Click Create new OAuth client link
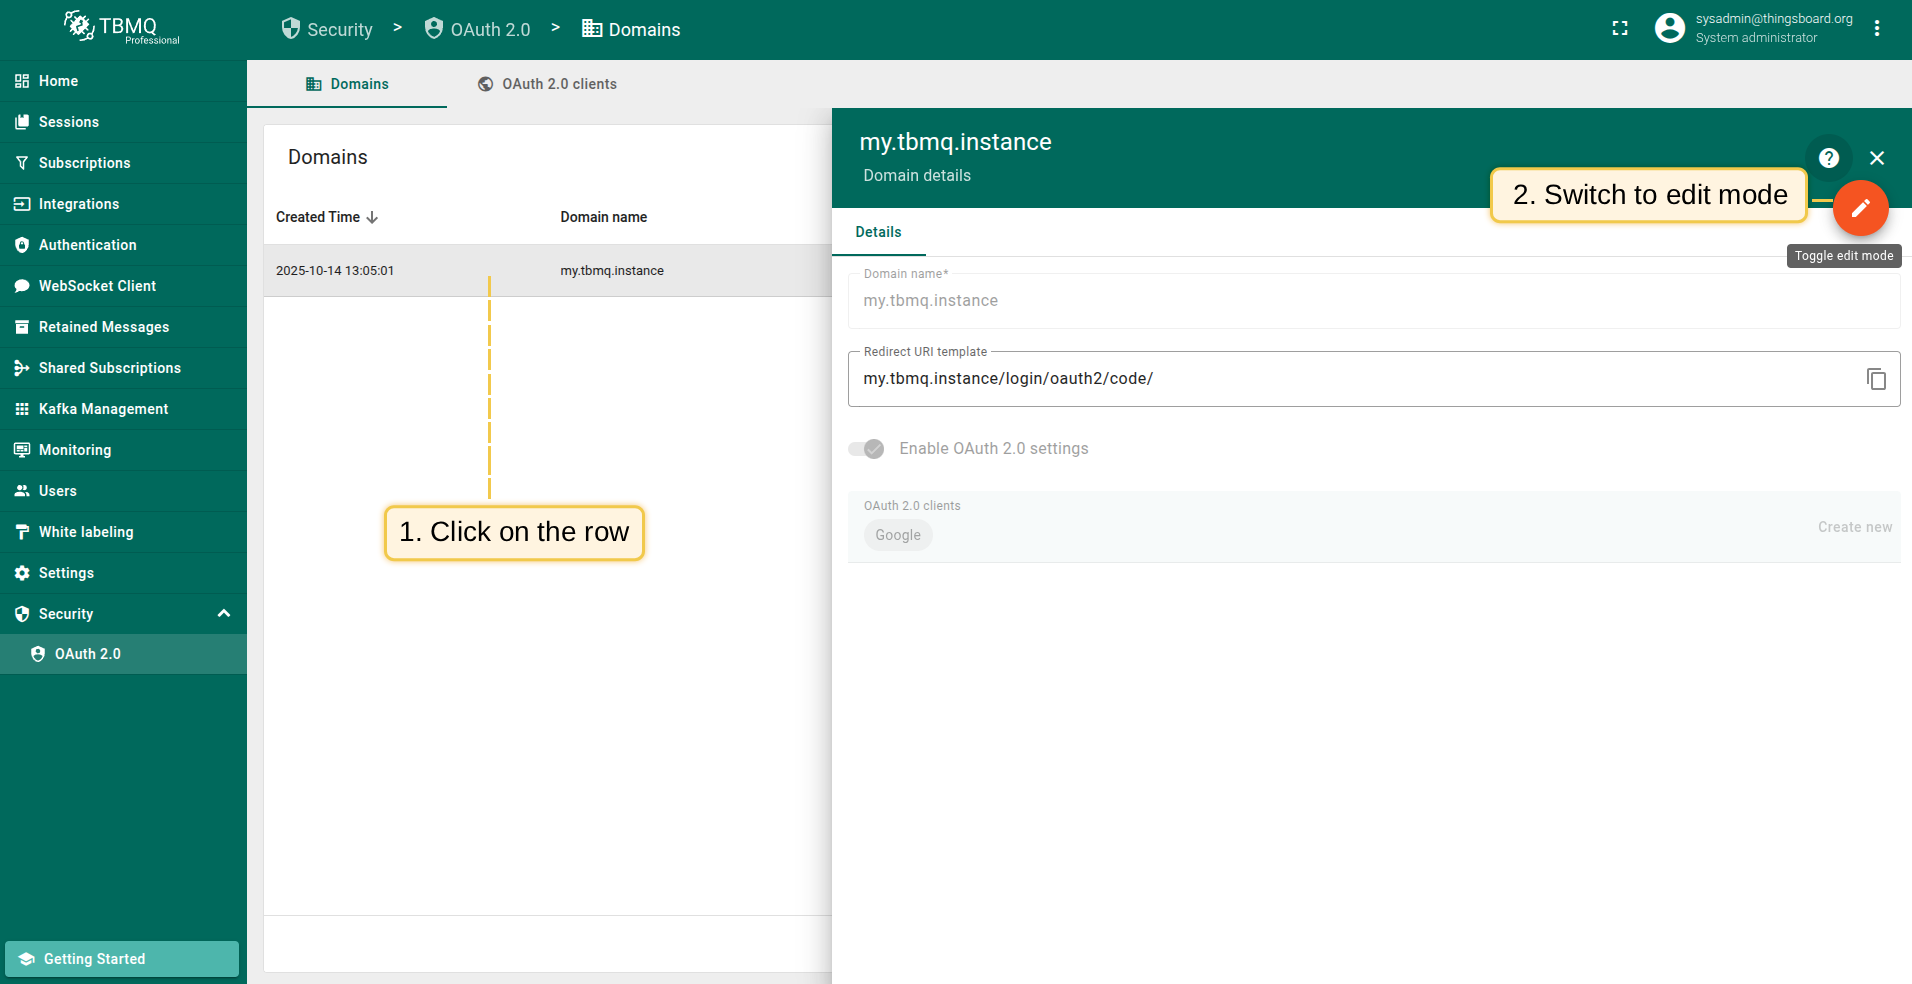This screenshot has width=1912, height=984. point(1854,527)
